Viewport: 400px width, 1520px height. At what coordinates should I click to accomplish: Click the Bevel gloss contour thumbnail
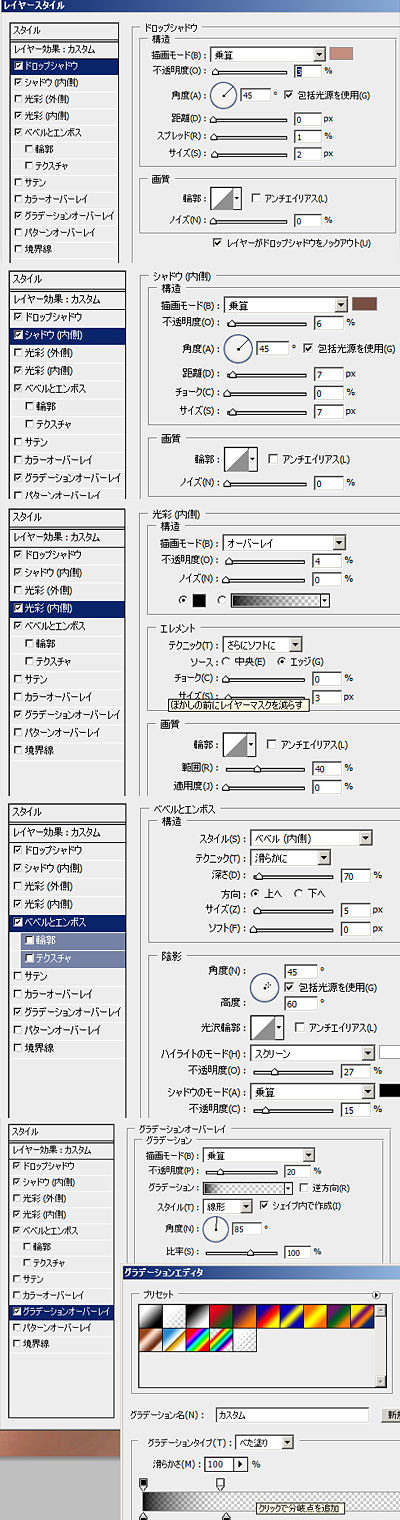click(263, 1027)
